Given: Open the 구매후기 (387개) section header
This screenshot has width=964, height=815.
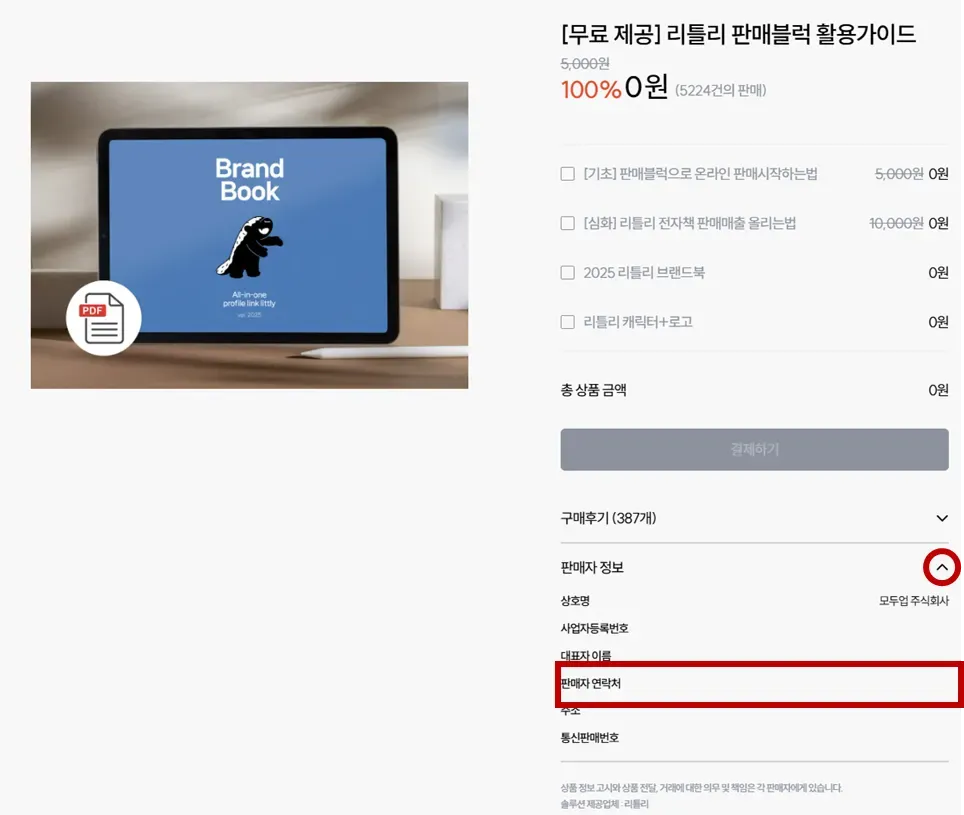Looking at the screenshot, I should pos(754,518).
